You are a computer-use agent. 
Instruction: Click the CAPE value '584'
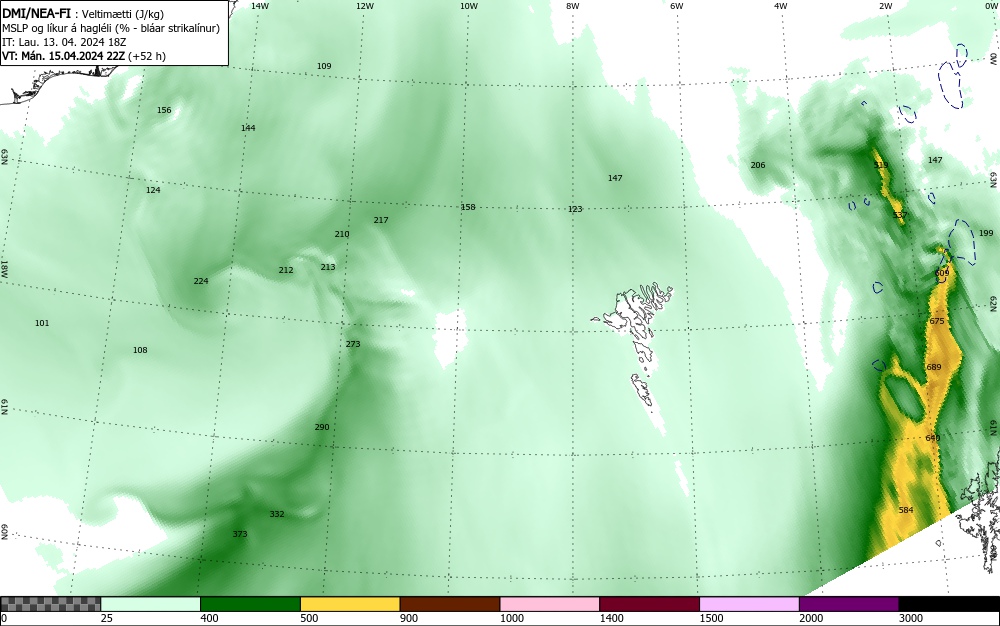(x=906, y=511)
